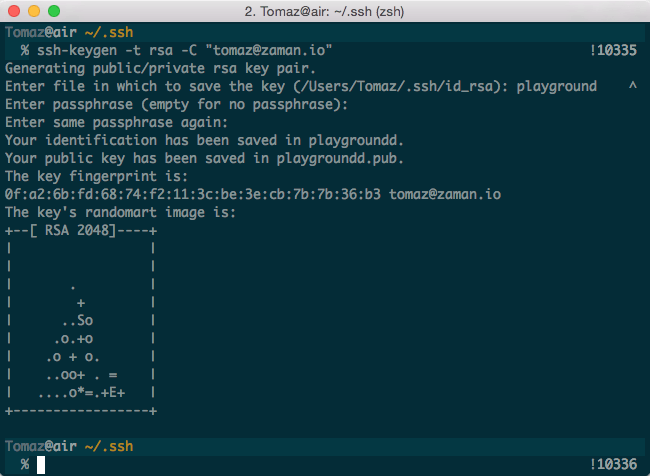The height and width of the screenshot is (476, 650).
Task: Click the caret symbol at right edge
Action: tap(633, 85)
